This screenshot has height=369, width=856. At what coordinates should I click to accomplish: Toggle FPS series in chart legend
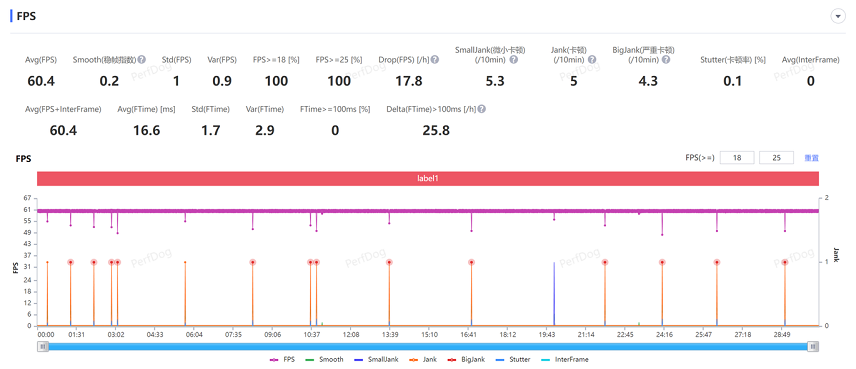(282, 360)
